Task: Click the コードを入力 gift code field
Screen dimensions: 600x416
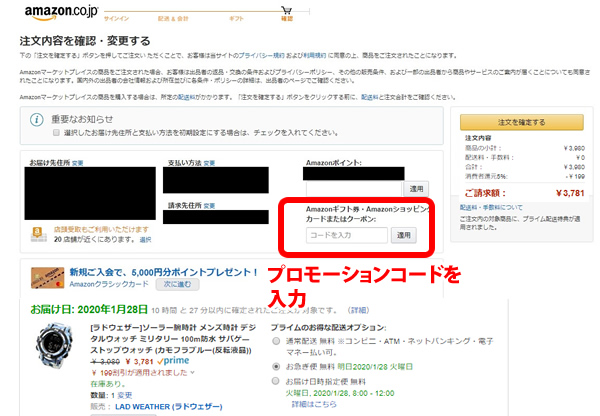Action: coord(347,235)
